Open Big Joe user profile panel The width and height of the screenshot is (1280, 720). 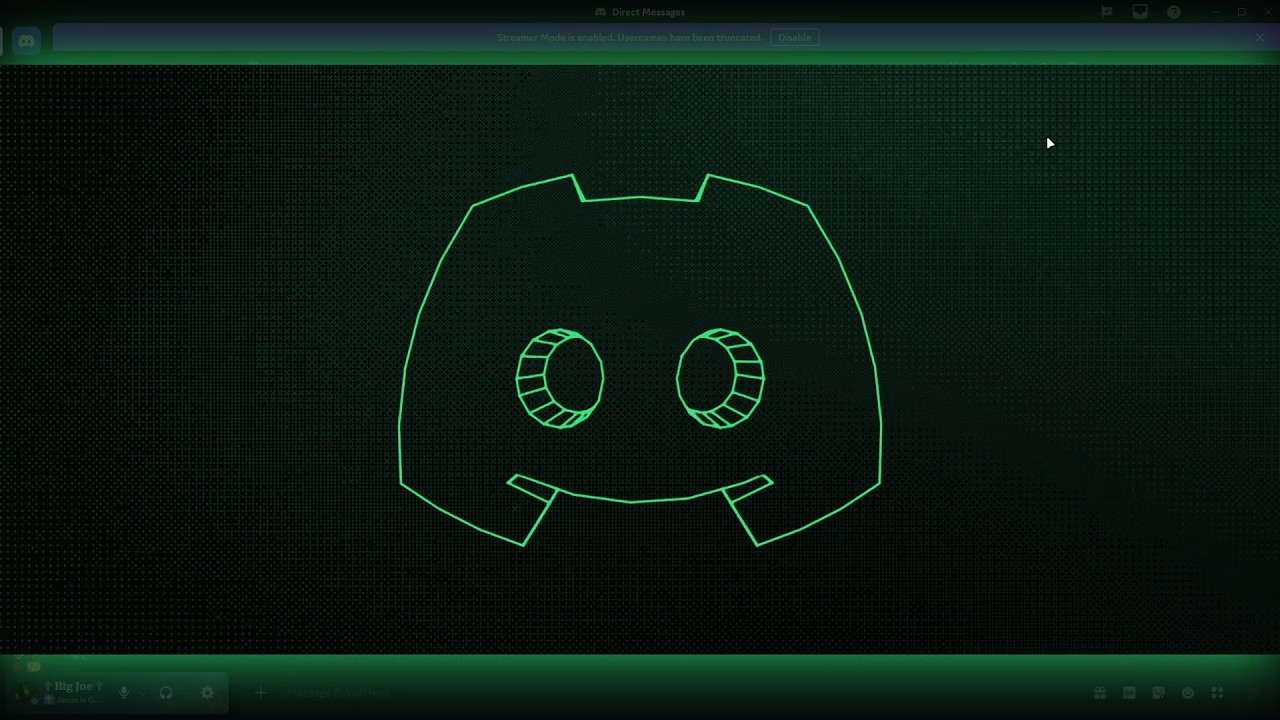click(x=59, y=692)
